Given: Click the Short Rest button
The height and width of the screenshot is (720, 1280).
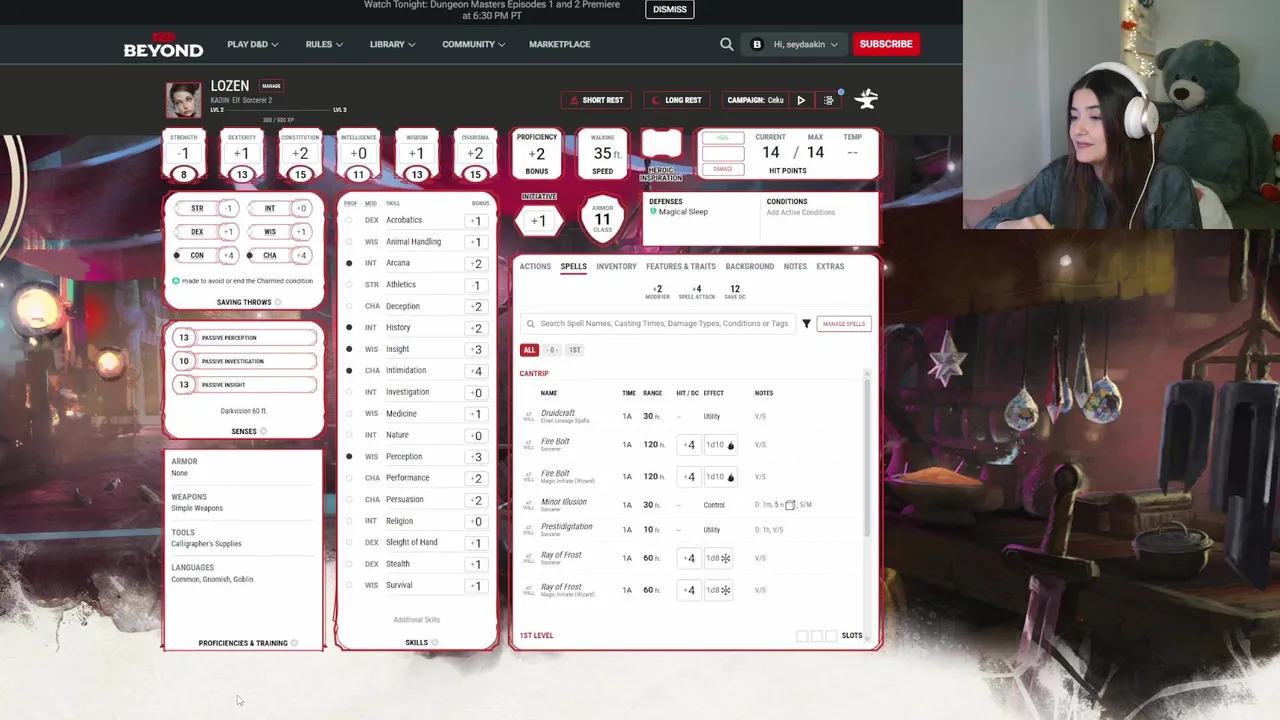Looking at the screenshot, I should point(597,100).
